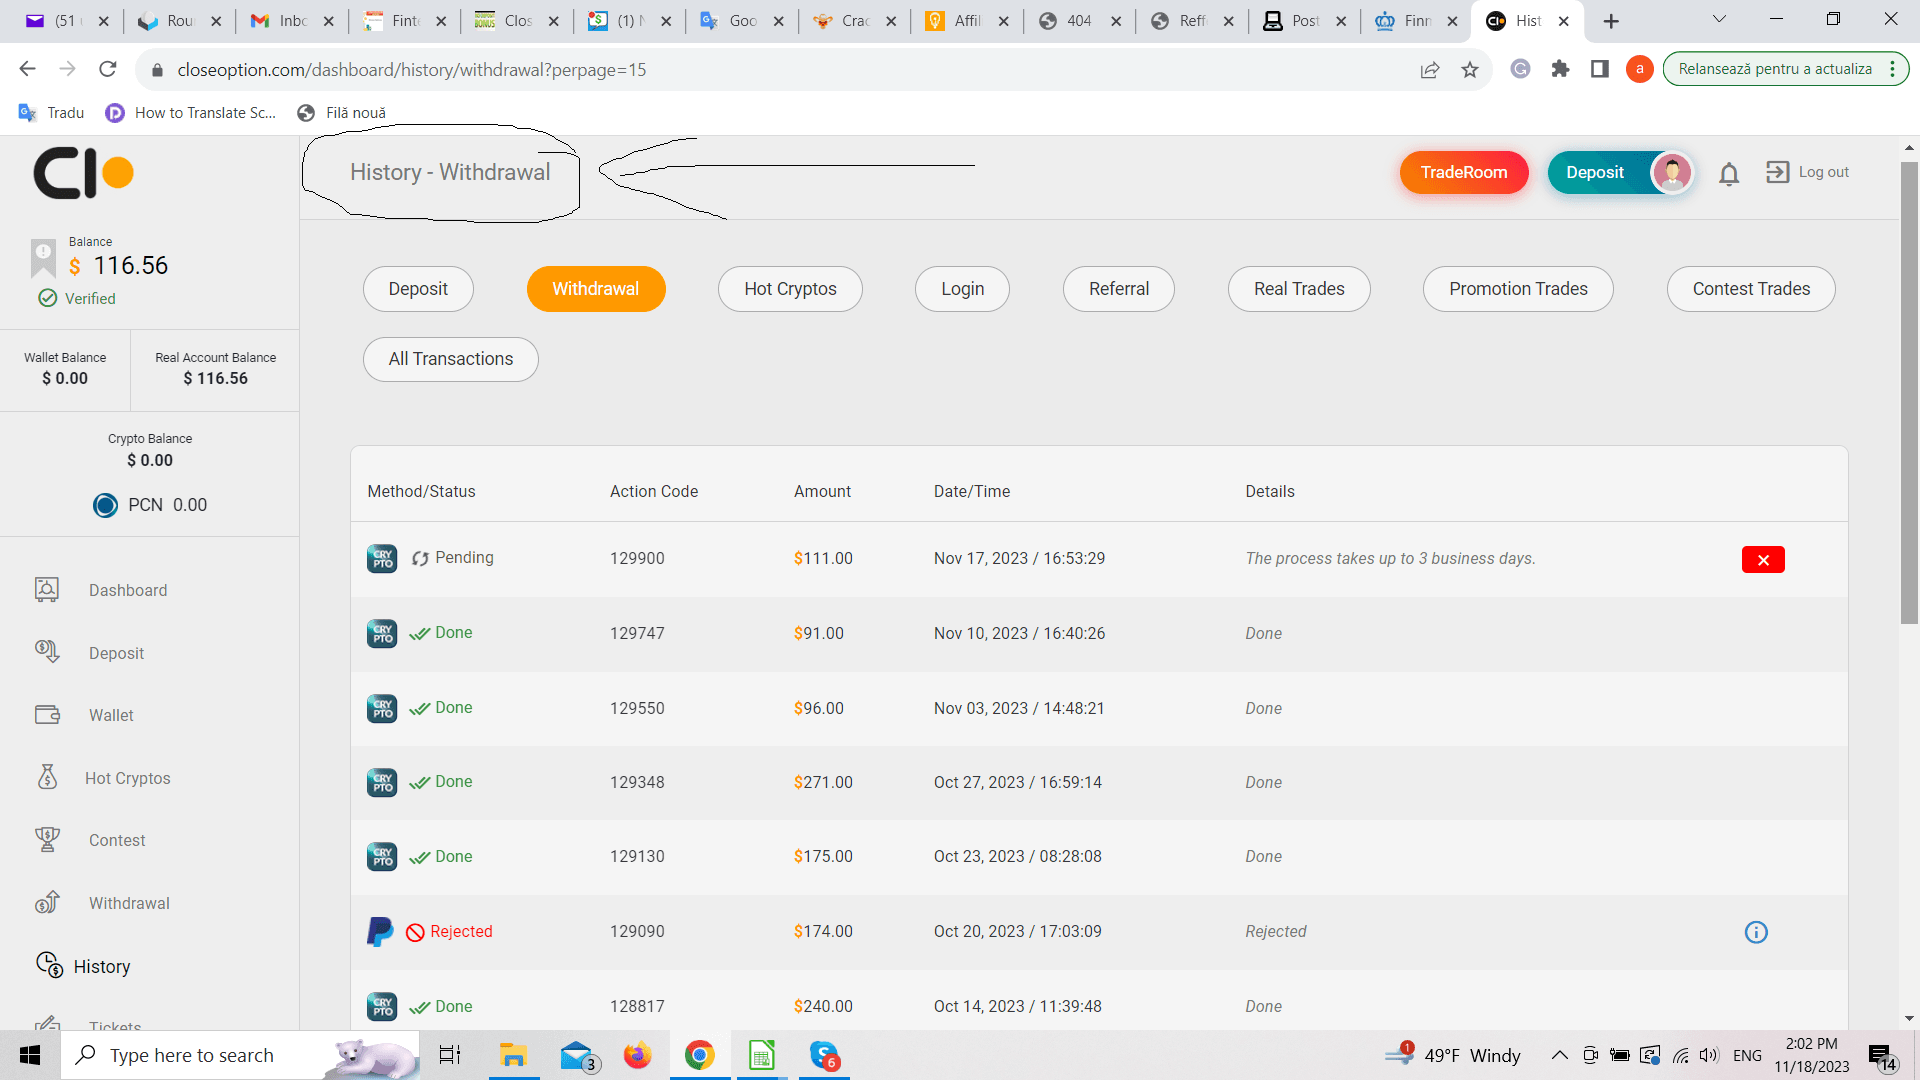Bookmark page with star icon
Screen dimensions: 1920x1080
pyautogui.click(x=1469, y=70)
